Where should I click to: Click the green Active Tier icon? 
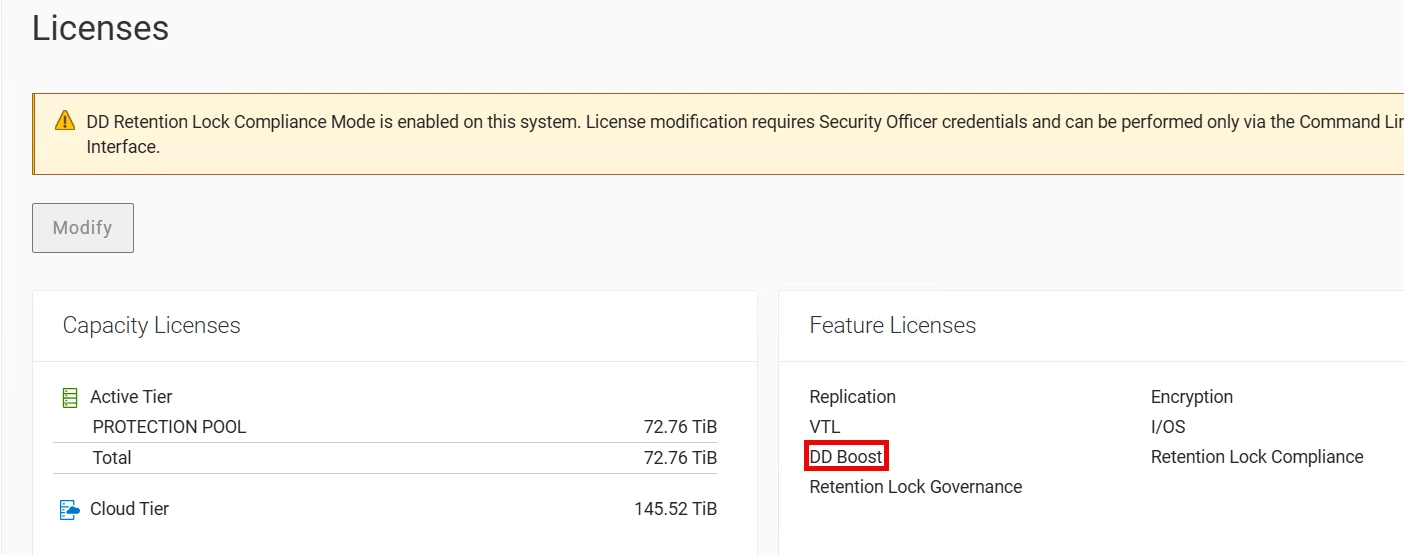click(x=70, y=398)
